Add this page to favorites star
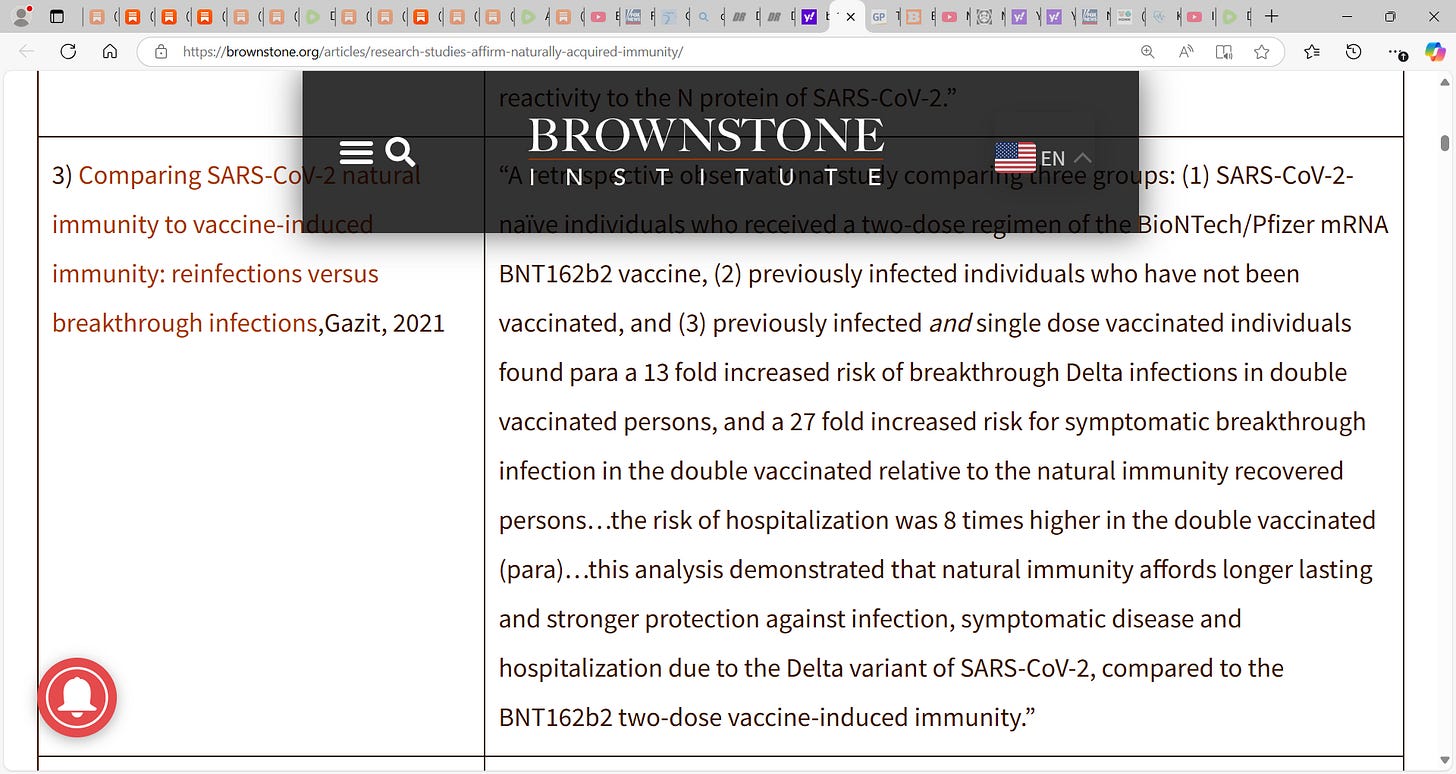This screenshot has height=774, width=1456. coord(1262,52)
